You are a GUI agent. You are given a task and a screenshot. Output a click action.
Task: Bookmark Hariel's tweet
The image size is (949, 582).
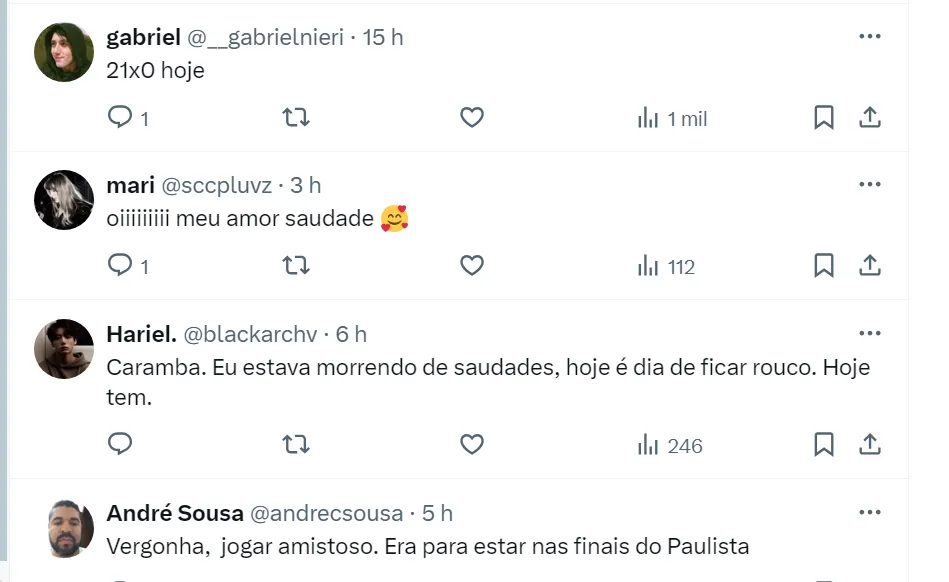(824, 444)
